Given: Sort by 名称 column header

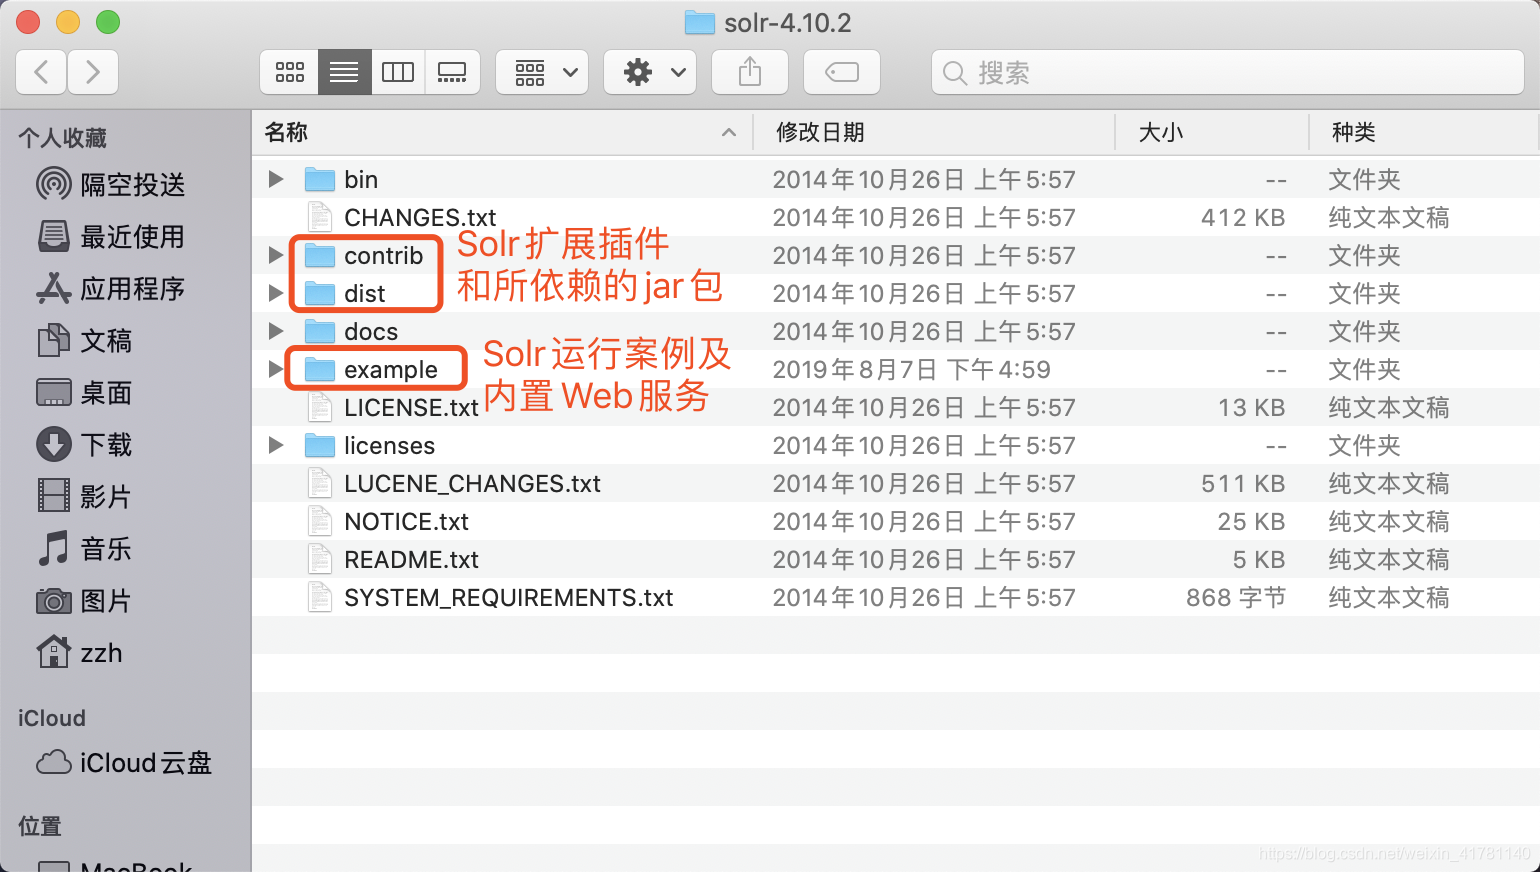Looking at the screenshot, I should pos(502,132).
